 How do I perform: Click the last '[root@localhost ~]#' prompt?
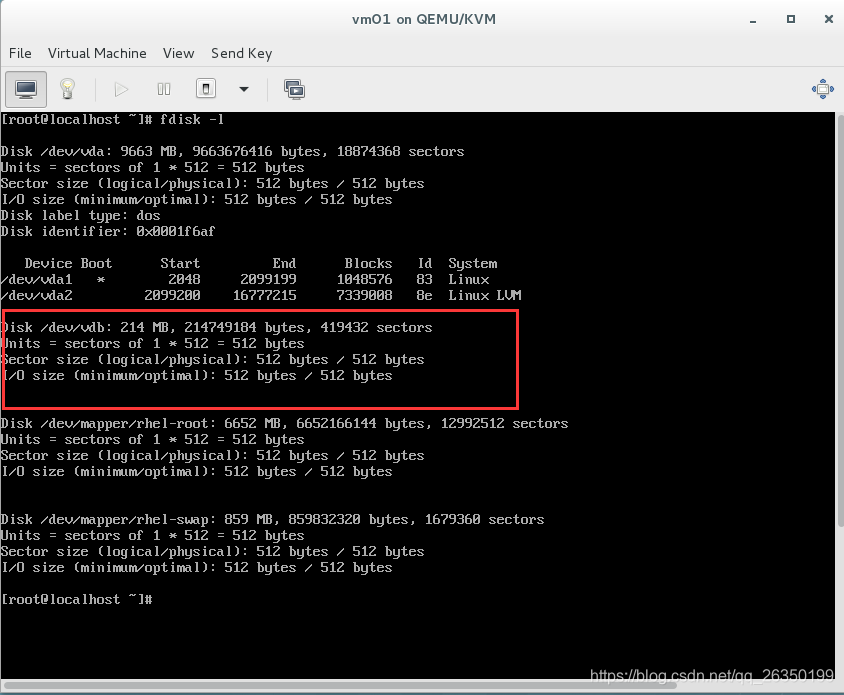coord(77,600)
